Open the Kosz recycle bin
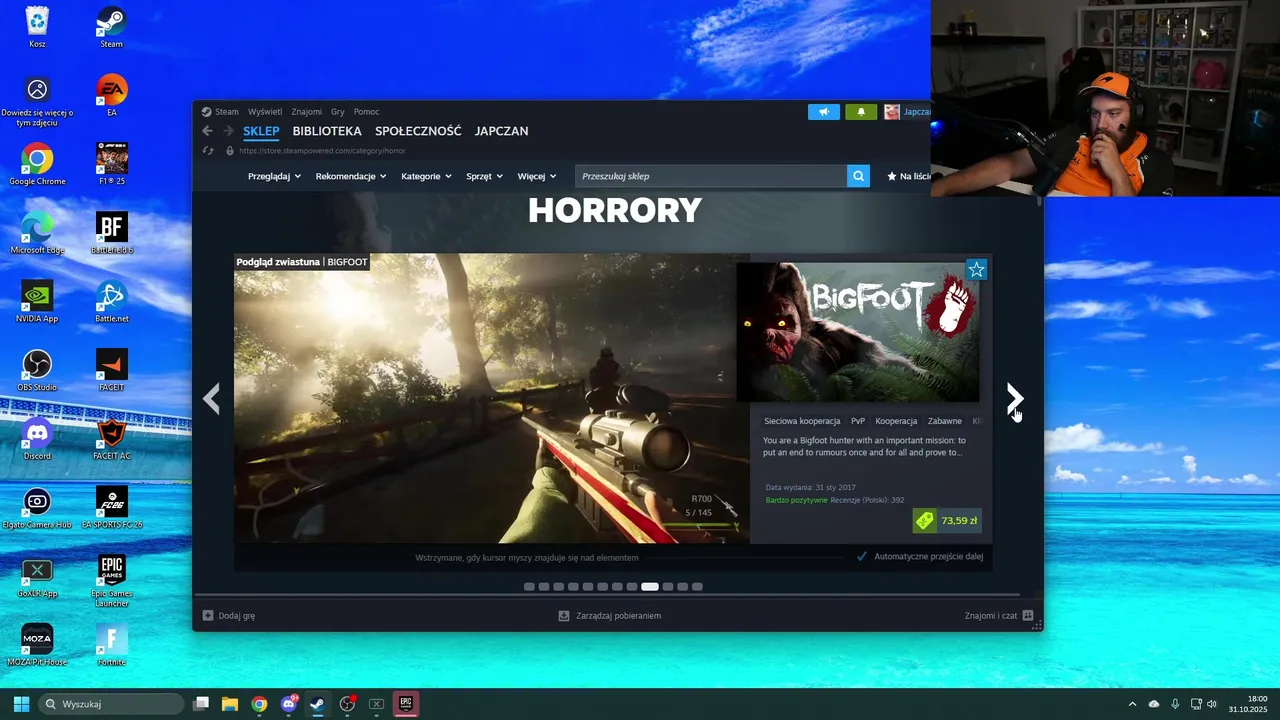This screenshot has width=1280, height=720. tap(37, 27)
